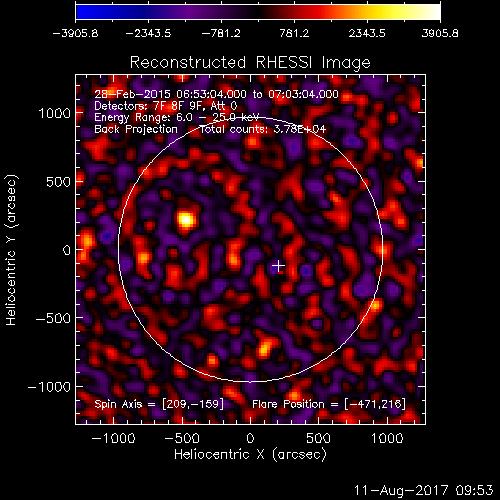Click the 1000 tick label on Y axis

pyautogui.click(x=55, y=113)
